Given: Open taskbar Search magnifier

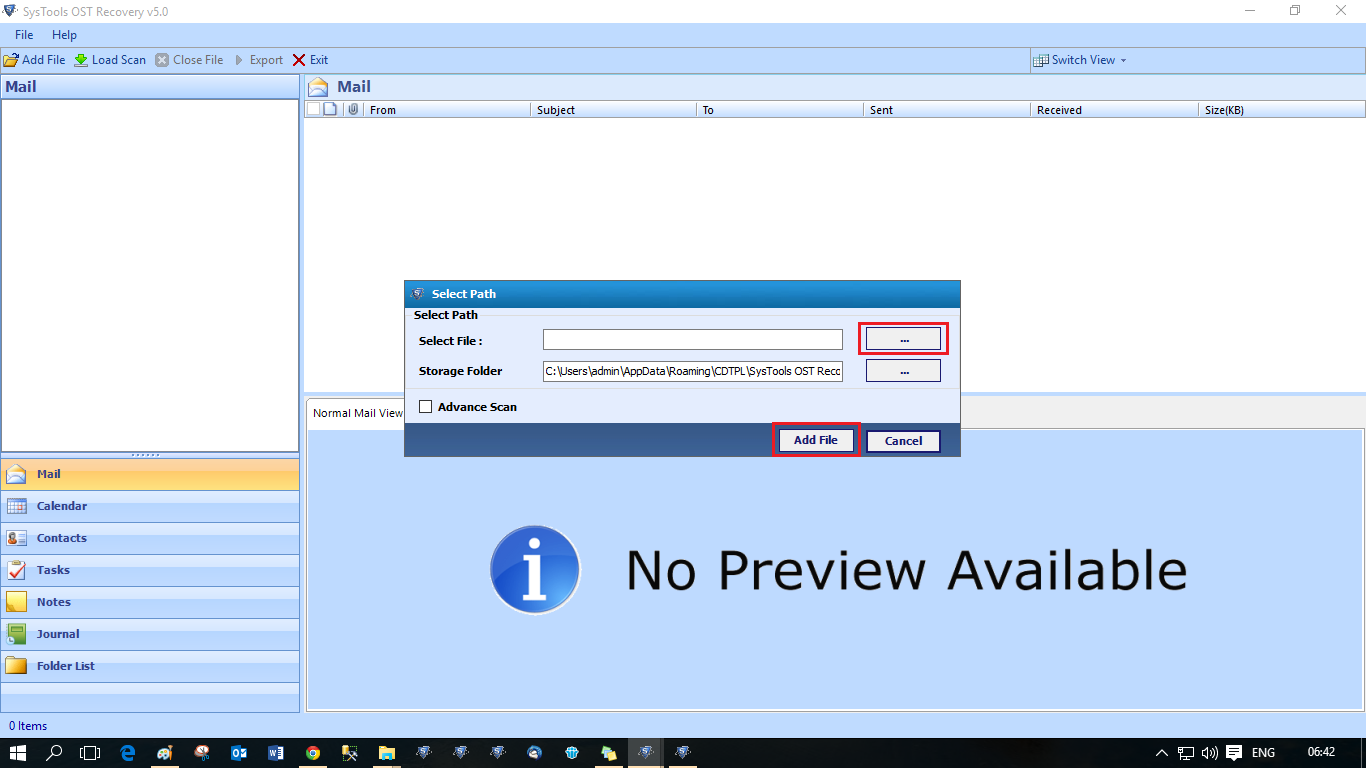Looking at the screenshot, I should pyautogui.click(x=55, y=752).
